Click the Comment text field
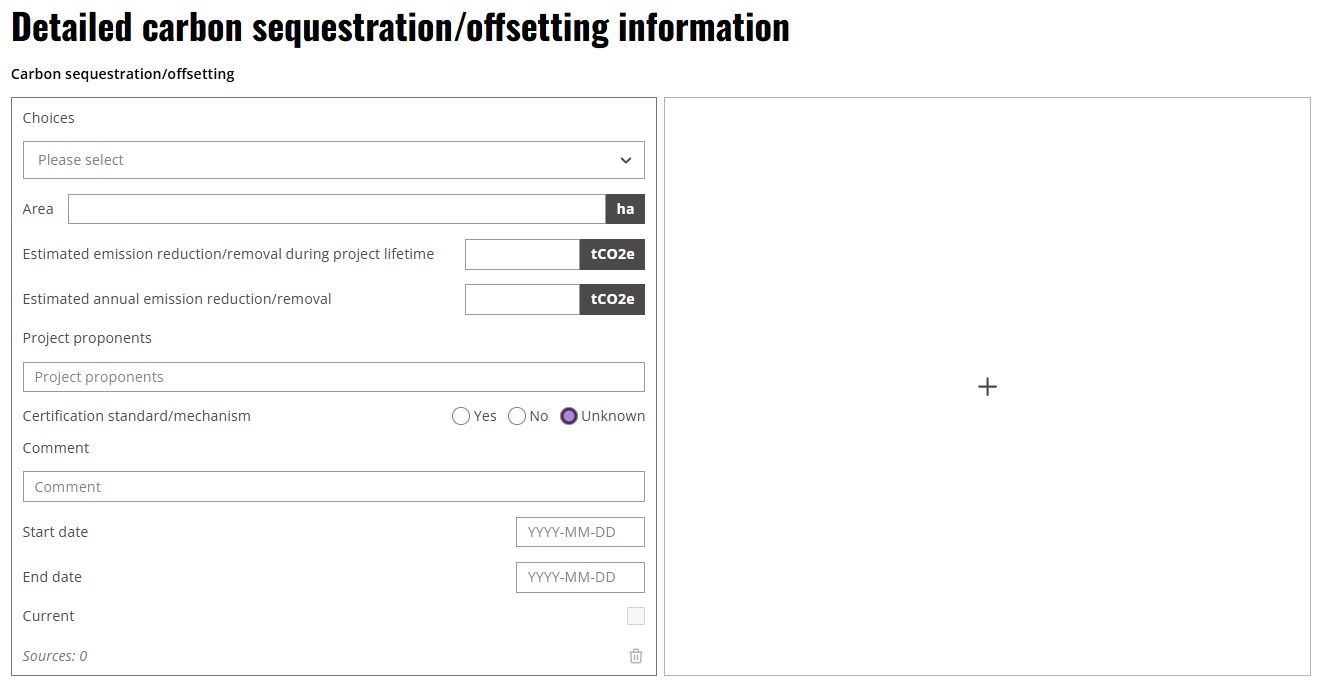 click(x=333, y=487)
